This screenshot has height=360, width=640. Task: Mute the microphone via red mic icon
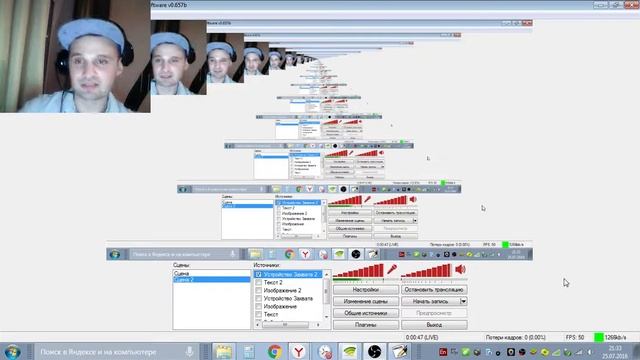click(392, 269)
